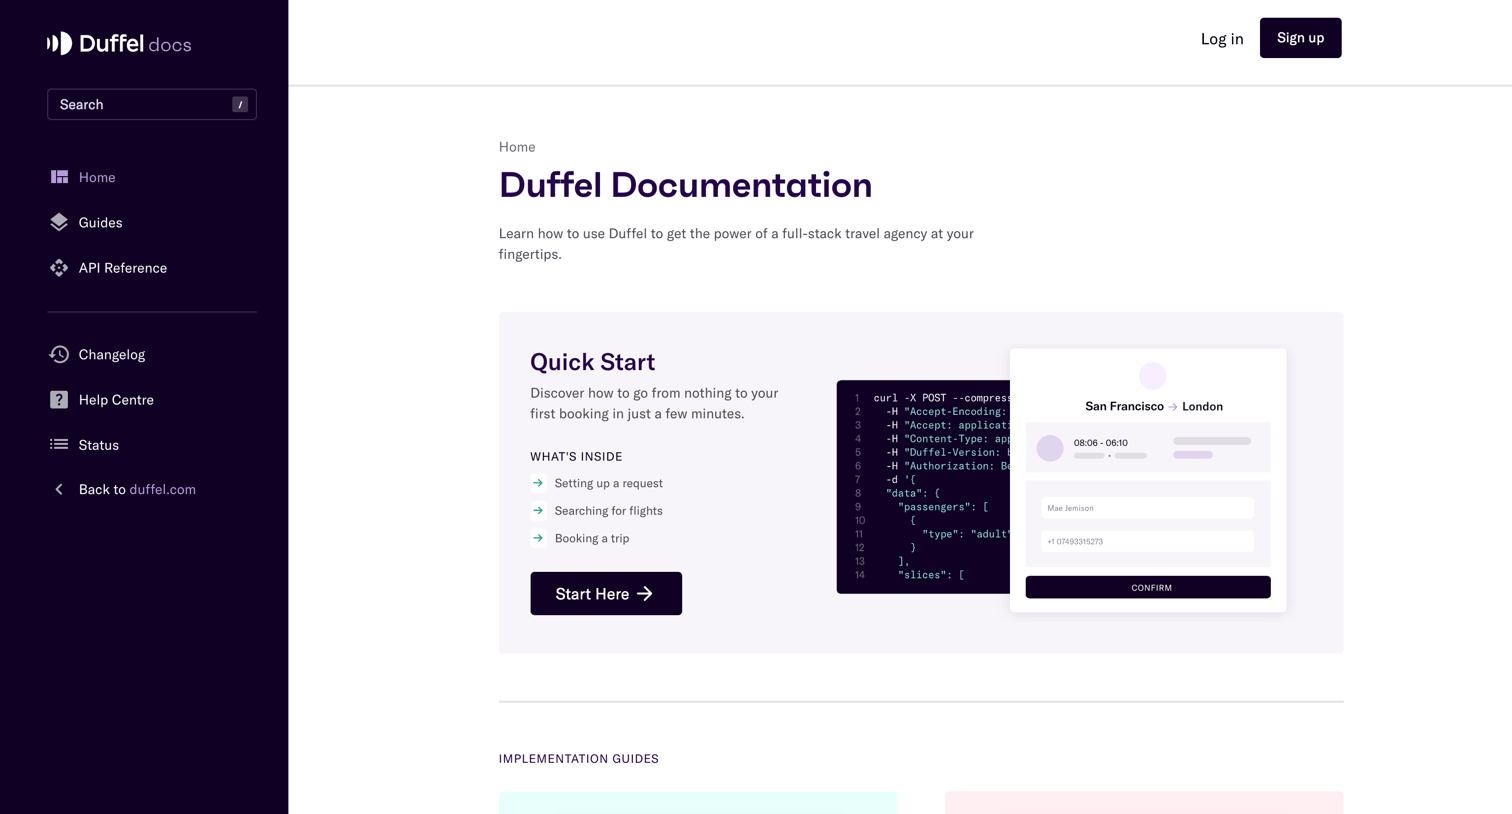Click the Home breadcrumb
The height and width of the screenshot is (814, 1512).
point(517,146)
